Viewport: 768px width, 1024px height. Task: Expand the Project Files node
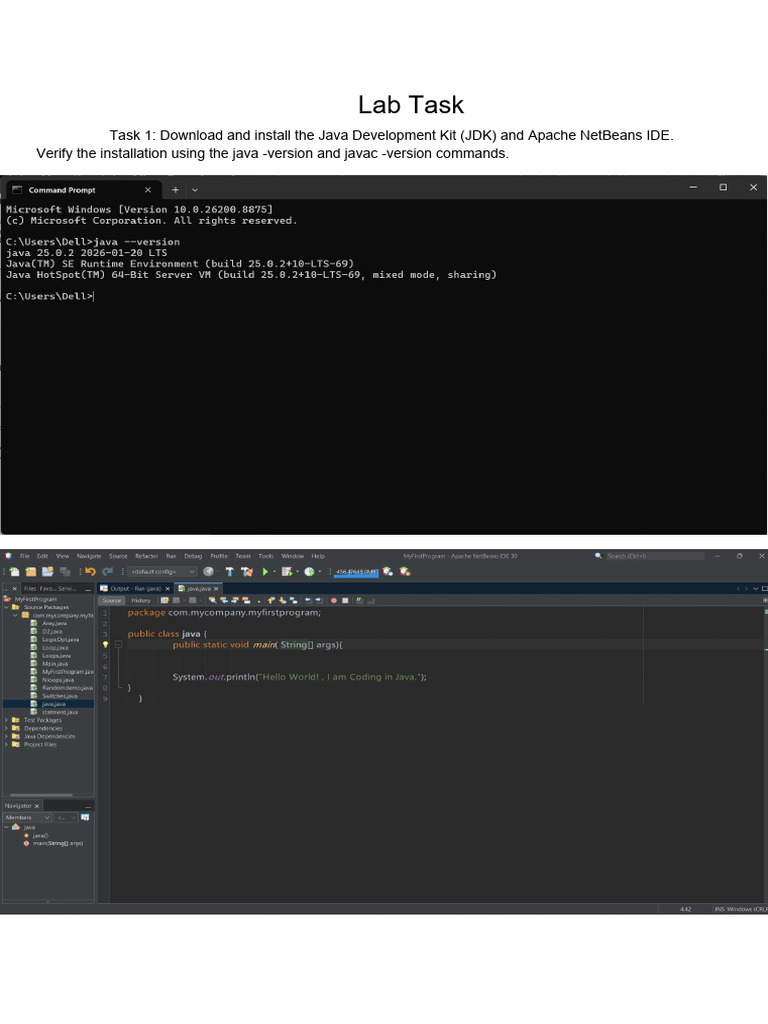7,744
